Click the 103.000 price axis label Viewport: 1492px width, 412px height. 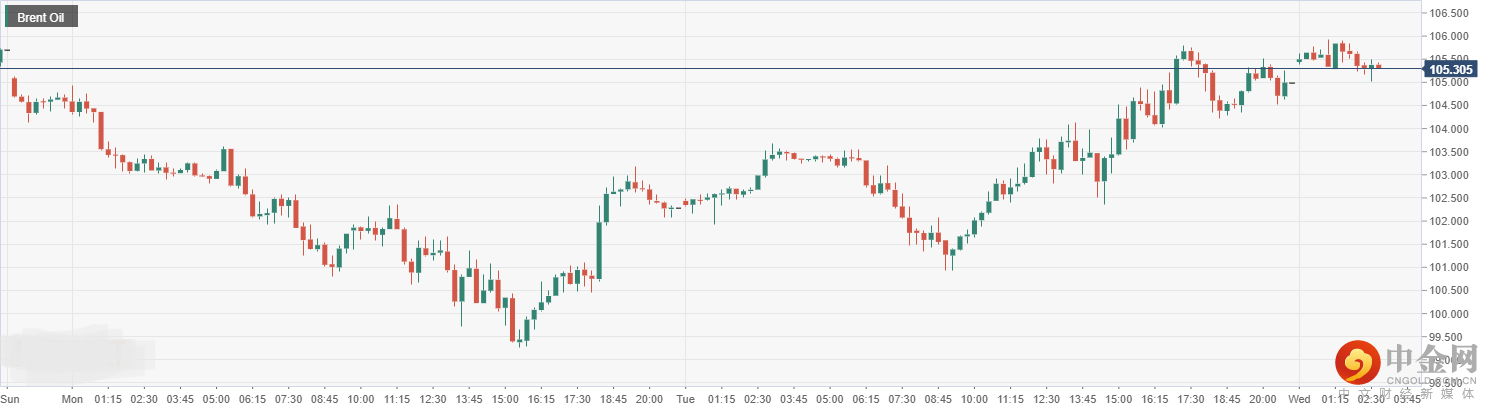(1451, 175)
